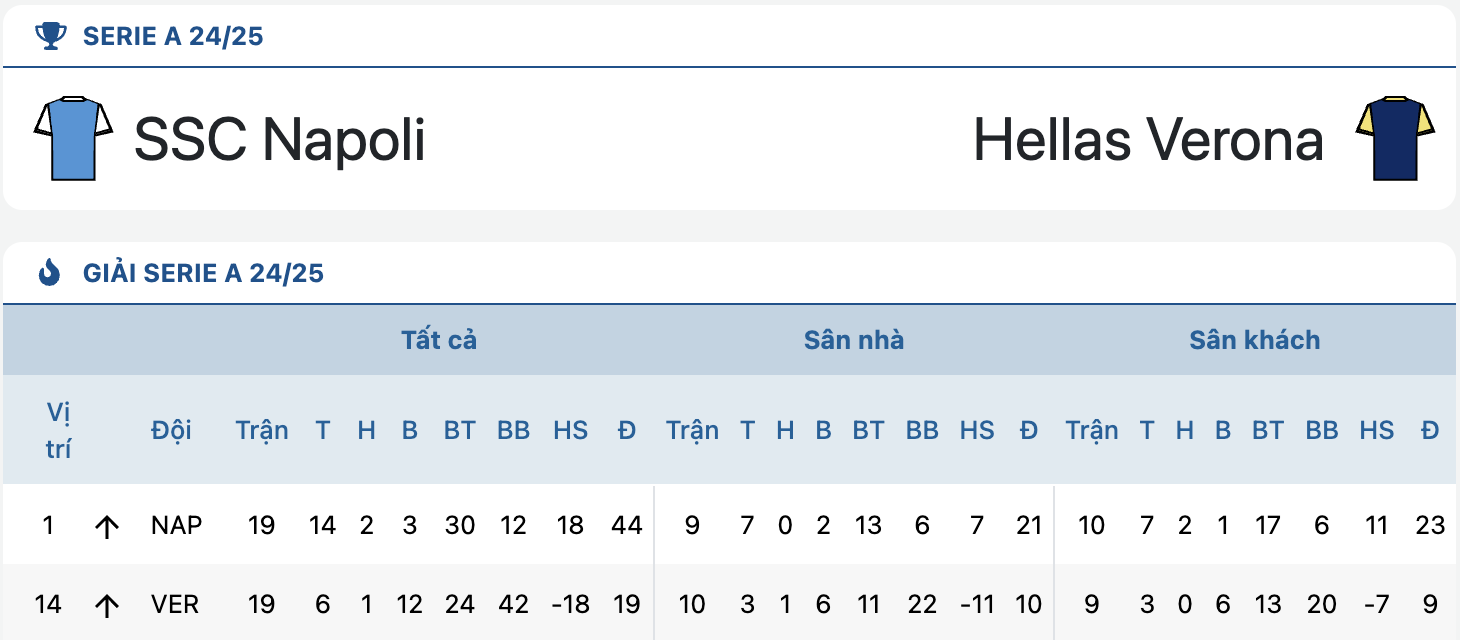
Task: Click the Đ column header under Sân khách
Action: 1431,430
